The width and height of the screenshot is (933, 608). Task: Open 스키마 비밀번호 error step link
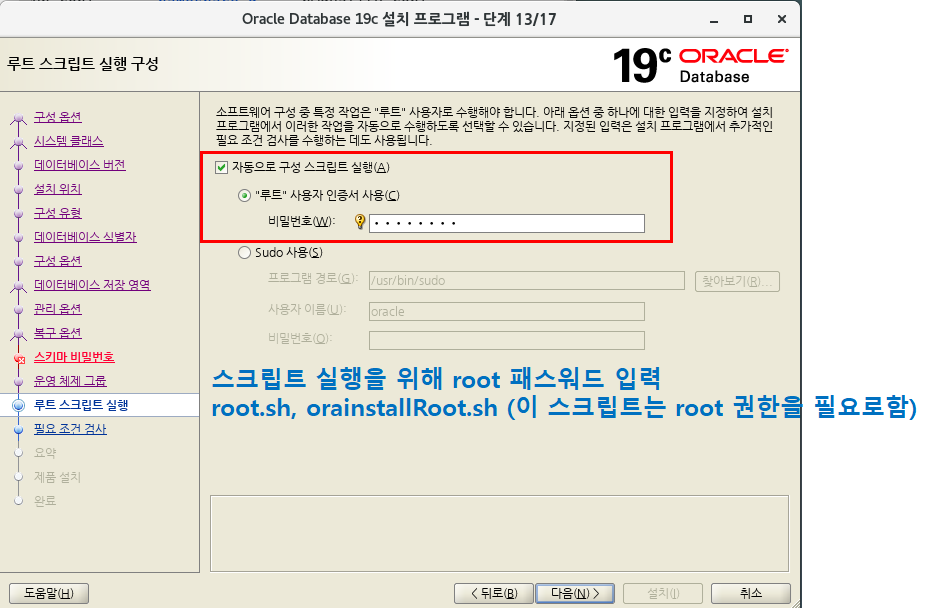74,357
